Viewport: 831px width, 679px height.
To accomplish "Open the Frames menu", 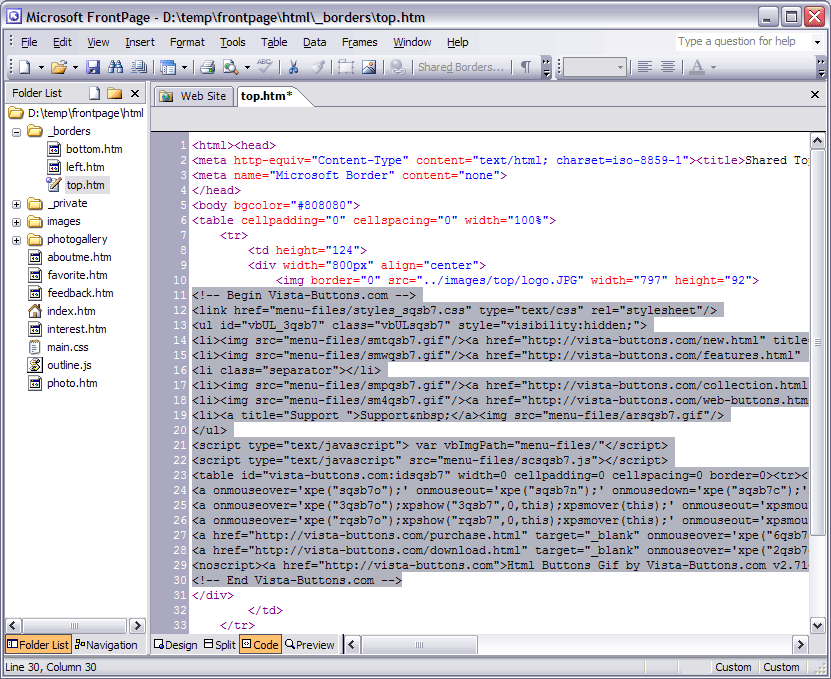I will click(360, 42).
